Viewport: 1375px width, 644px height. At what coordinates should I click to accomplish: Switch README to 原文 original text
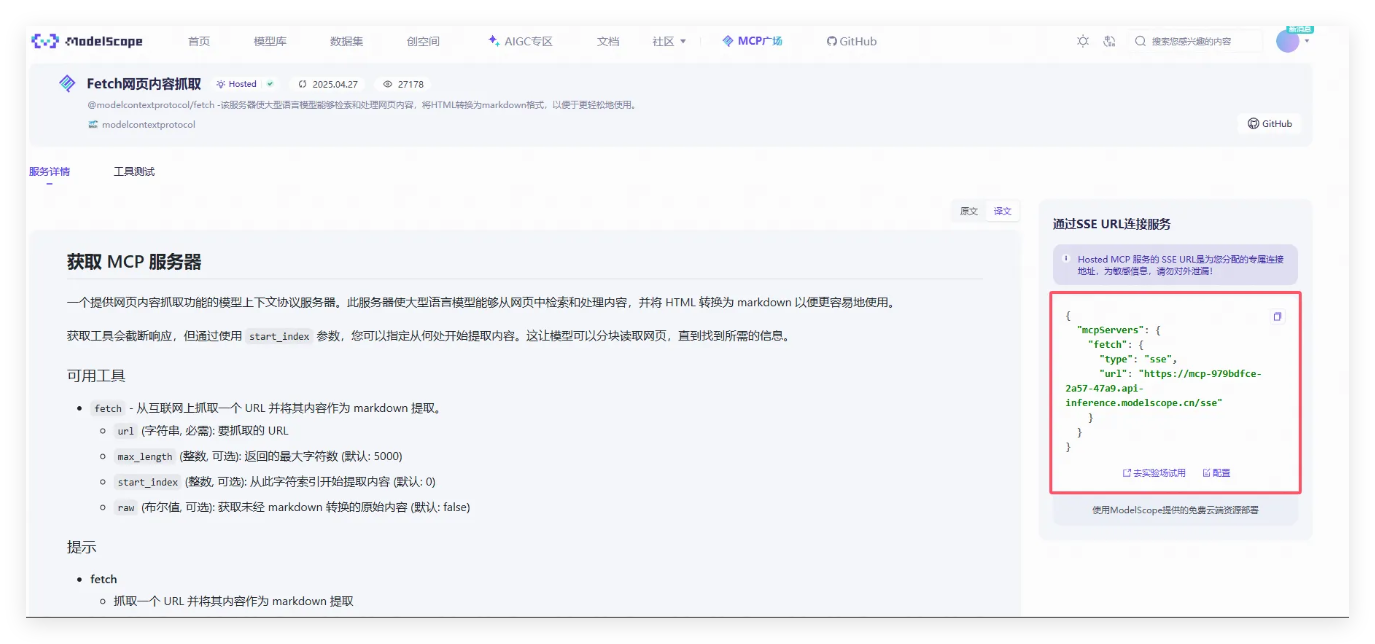[x=969, y=211]
